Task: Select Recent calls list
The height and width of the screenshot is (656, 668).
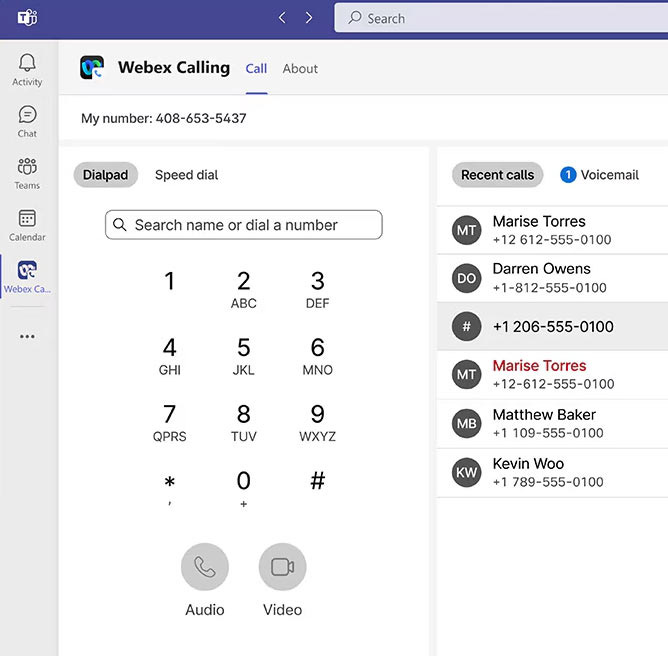Action: click(497, 175)
